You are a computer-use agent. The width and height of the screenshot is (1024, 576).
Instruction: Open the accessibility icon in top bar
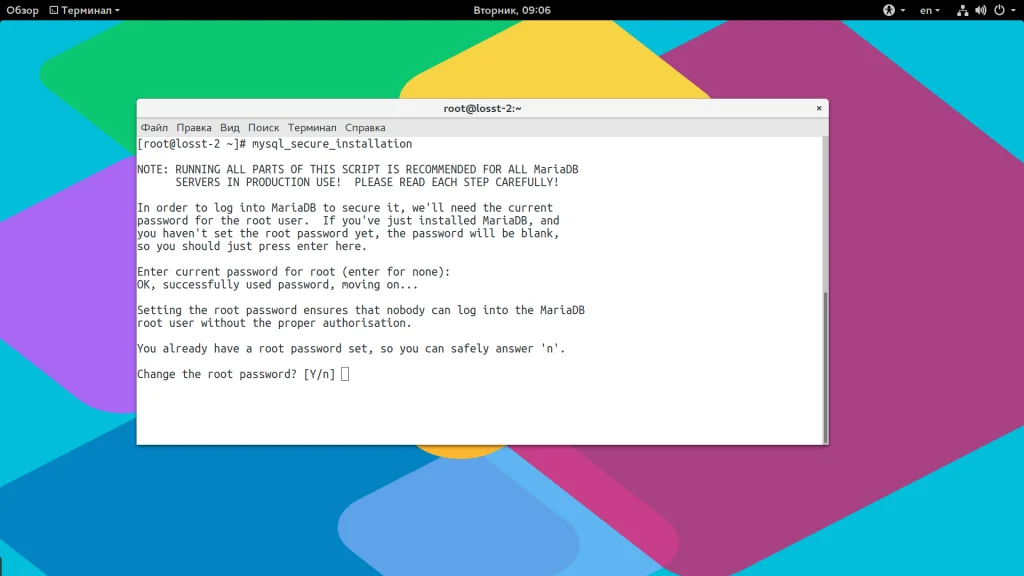tap(888, 10)
